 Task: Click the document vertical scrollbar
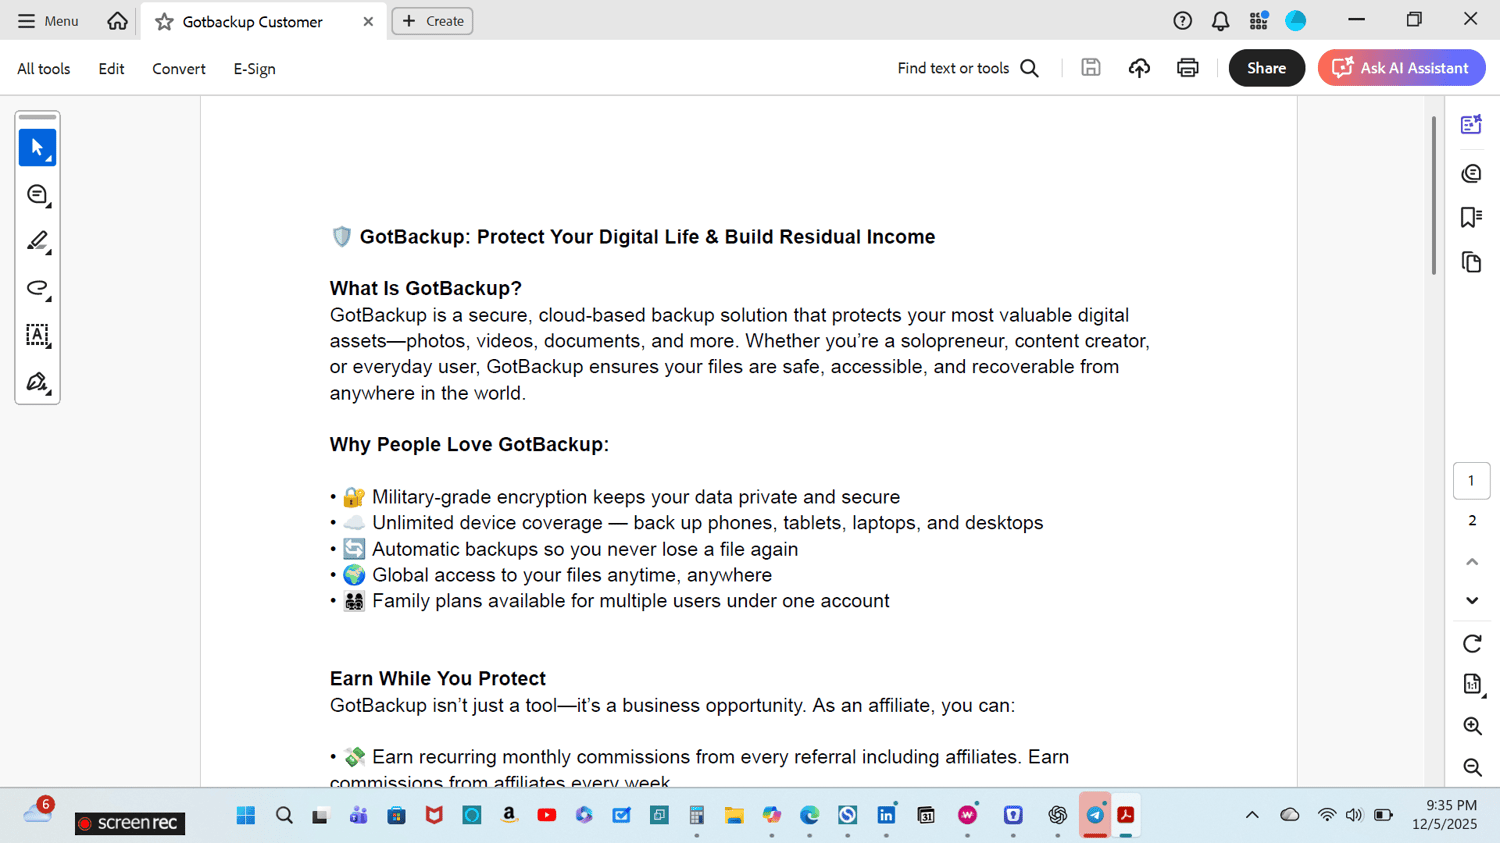point(1434,196)
